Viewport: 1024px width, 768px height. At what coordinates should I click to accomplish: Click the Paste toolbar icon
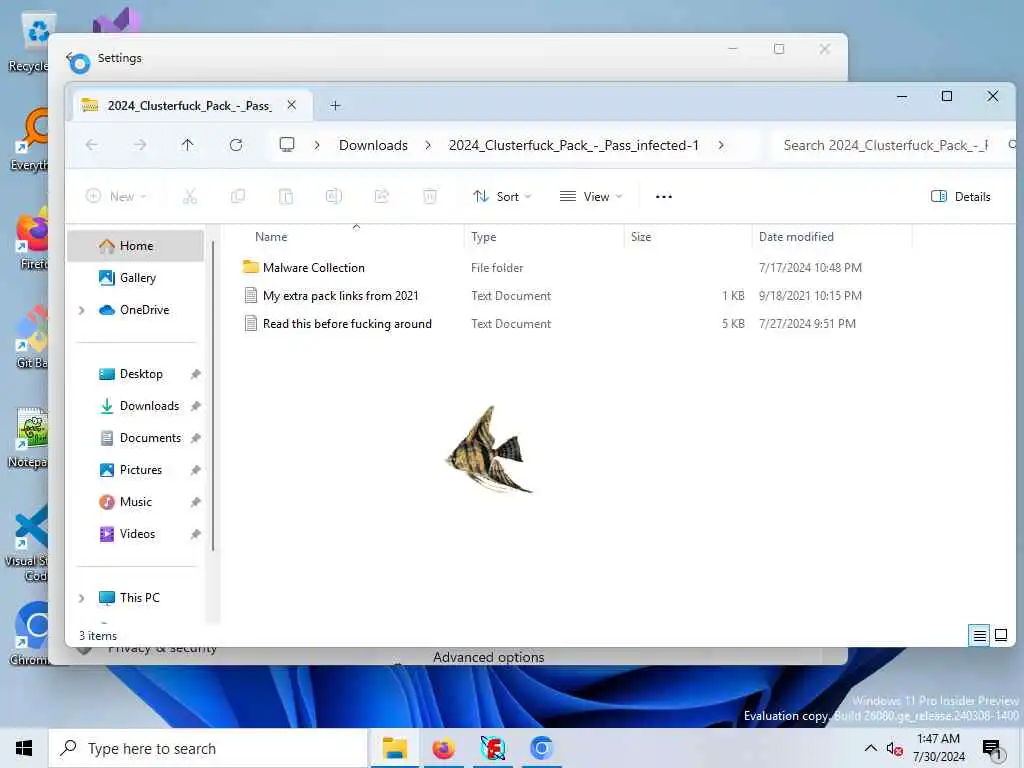coord(285,197)
